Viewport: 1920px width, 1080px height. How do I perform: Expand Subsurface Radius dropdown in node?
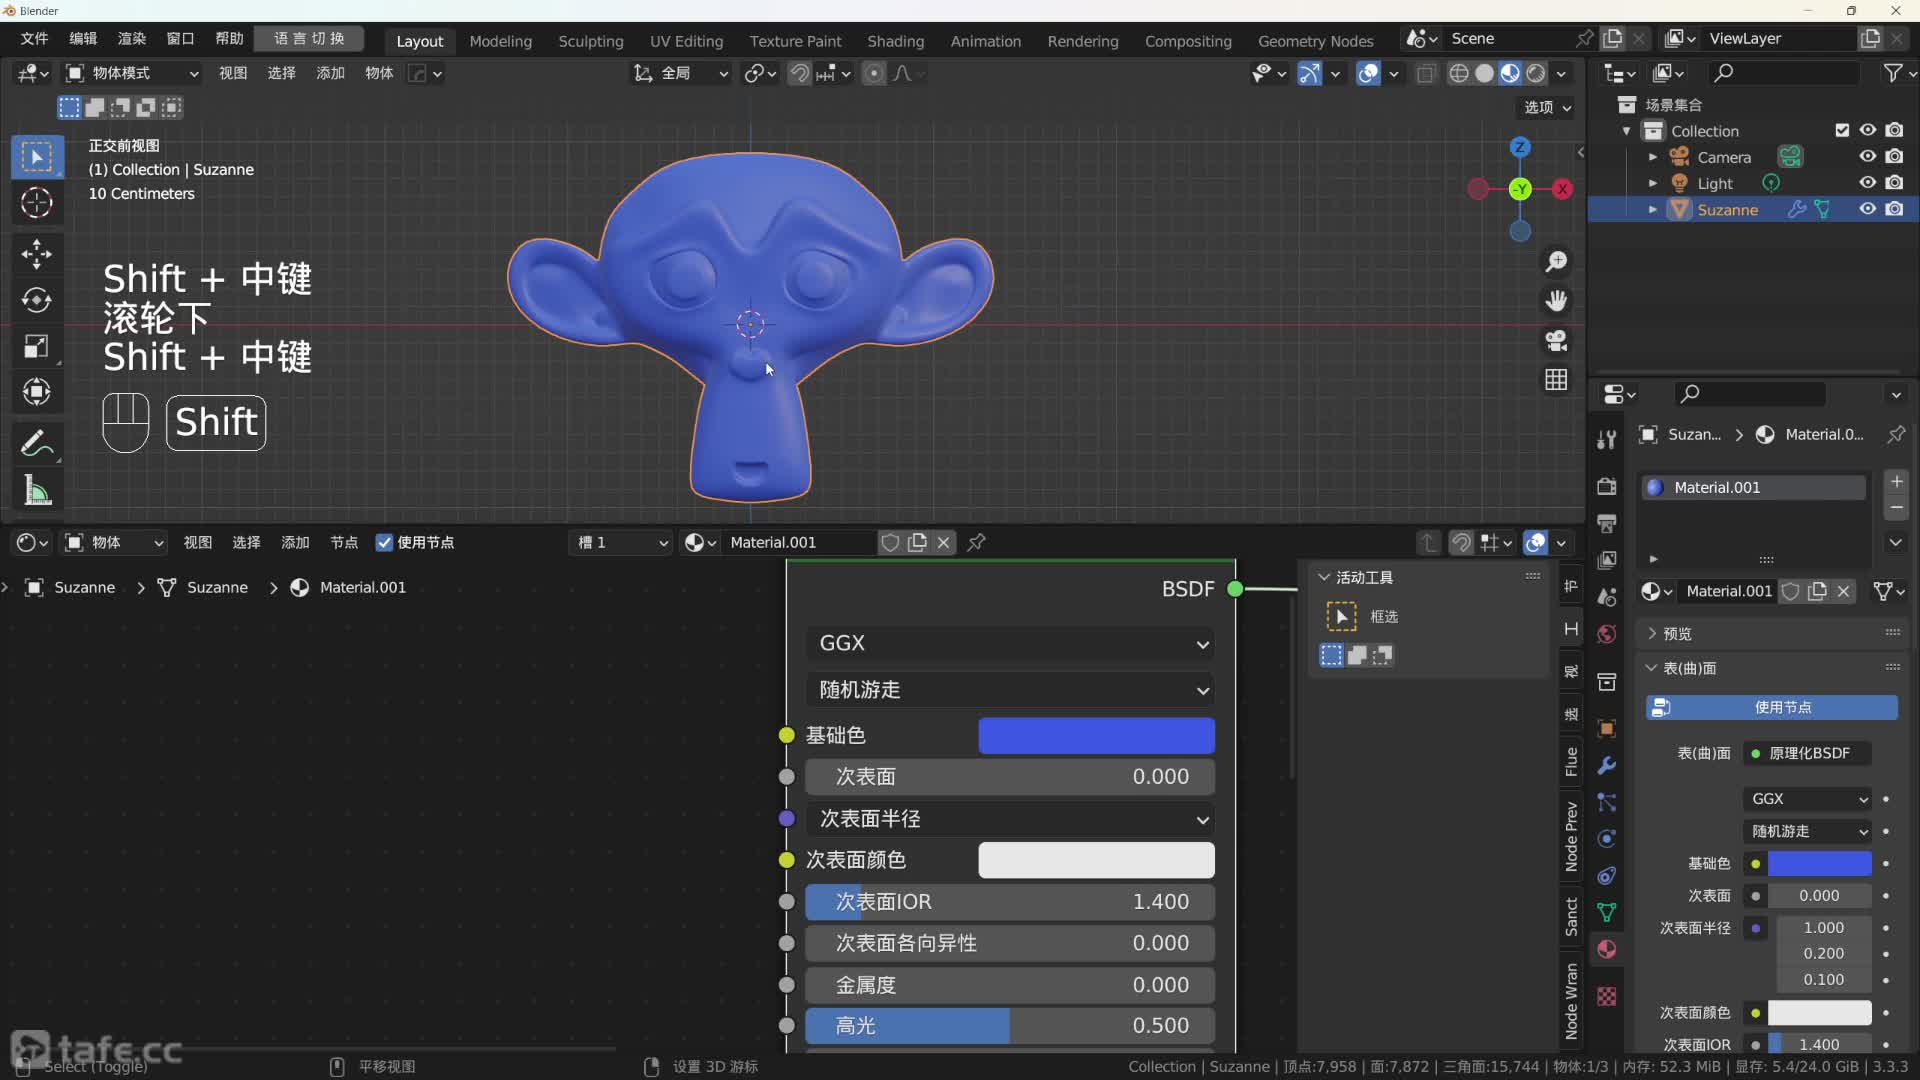(x=1010, y=819)
